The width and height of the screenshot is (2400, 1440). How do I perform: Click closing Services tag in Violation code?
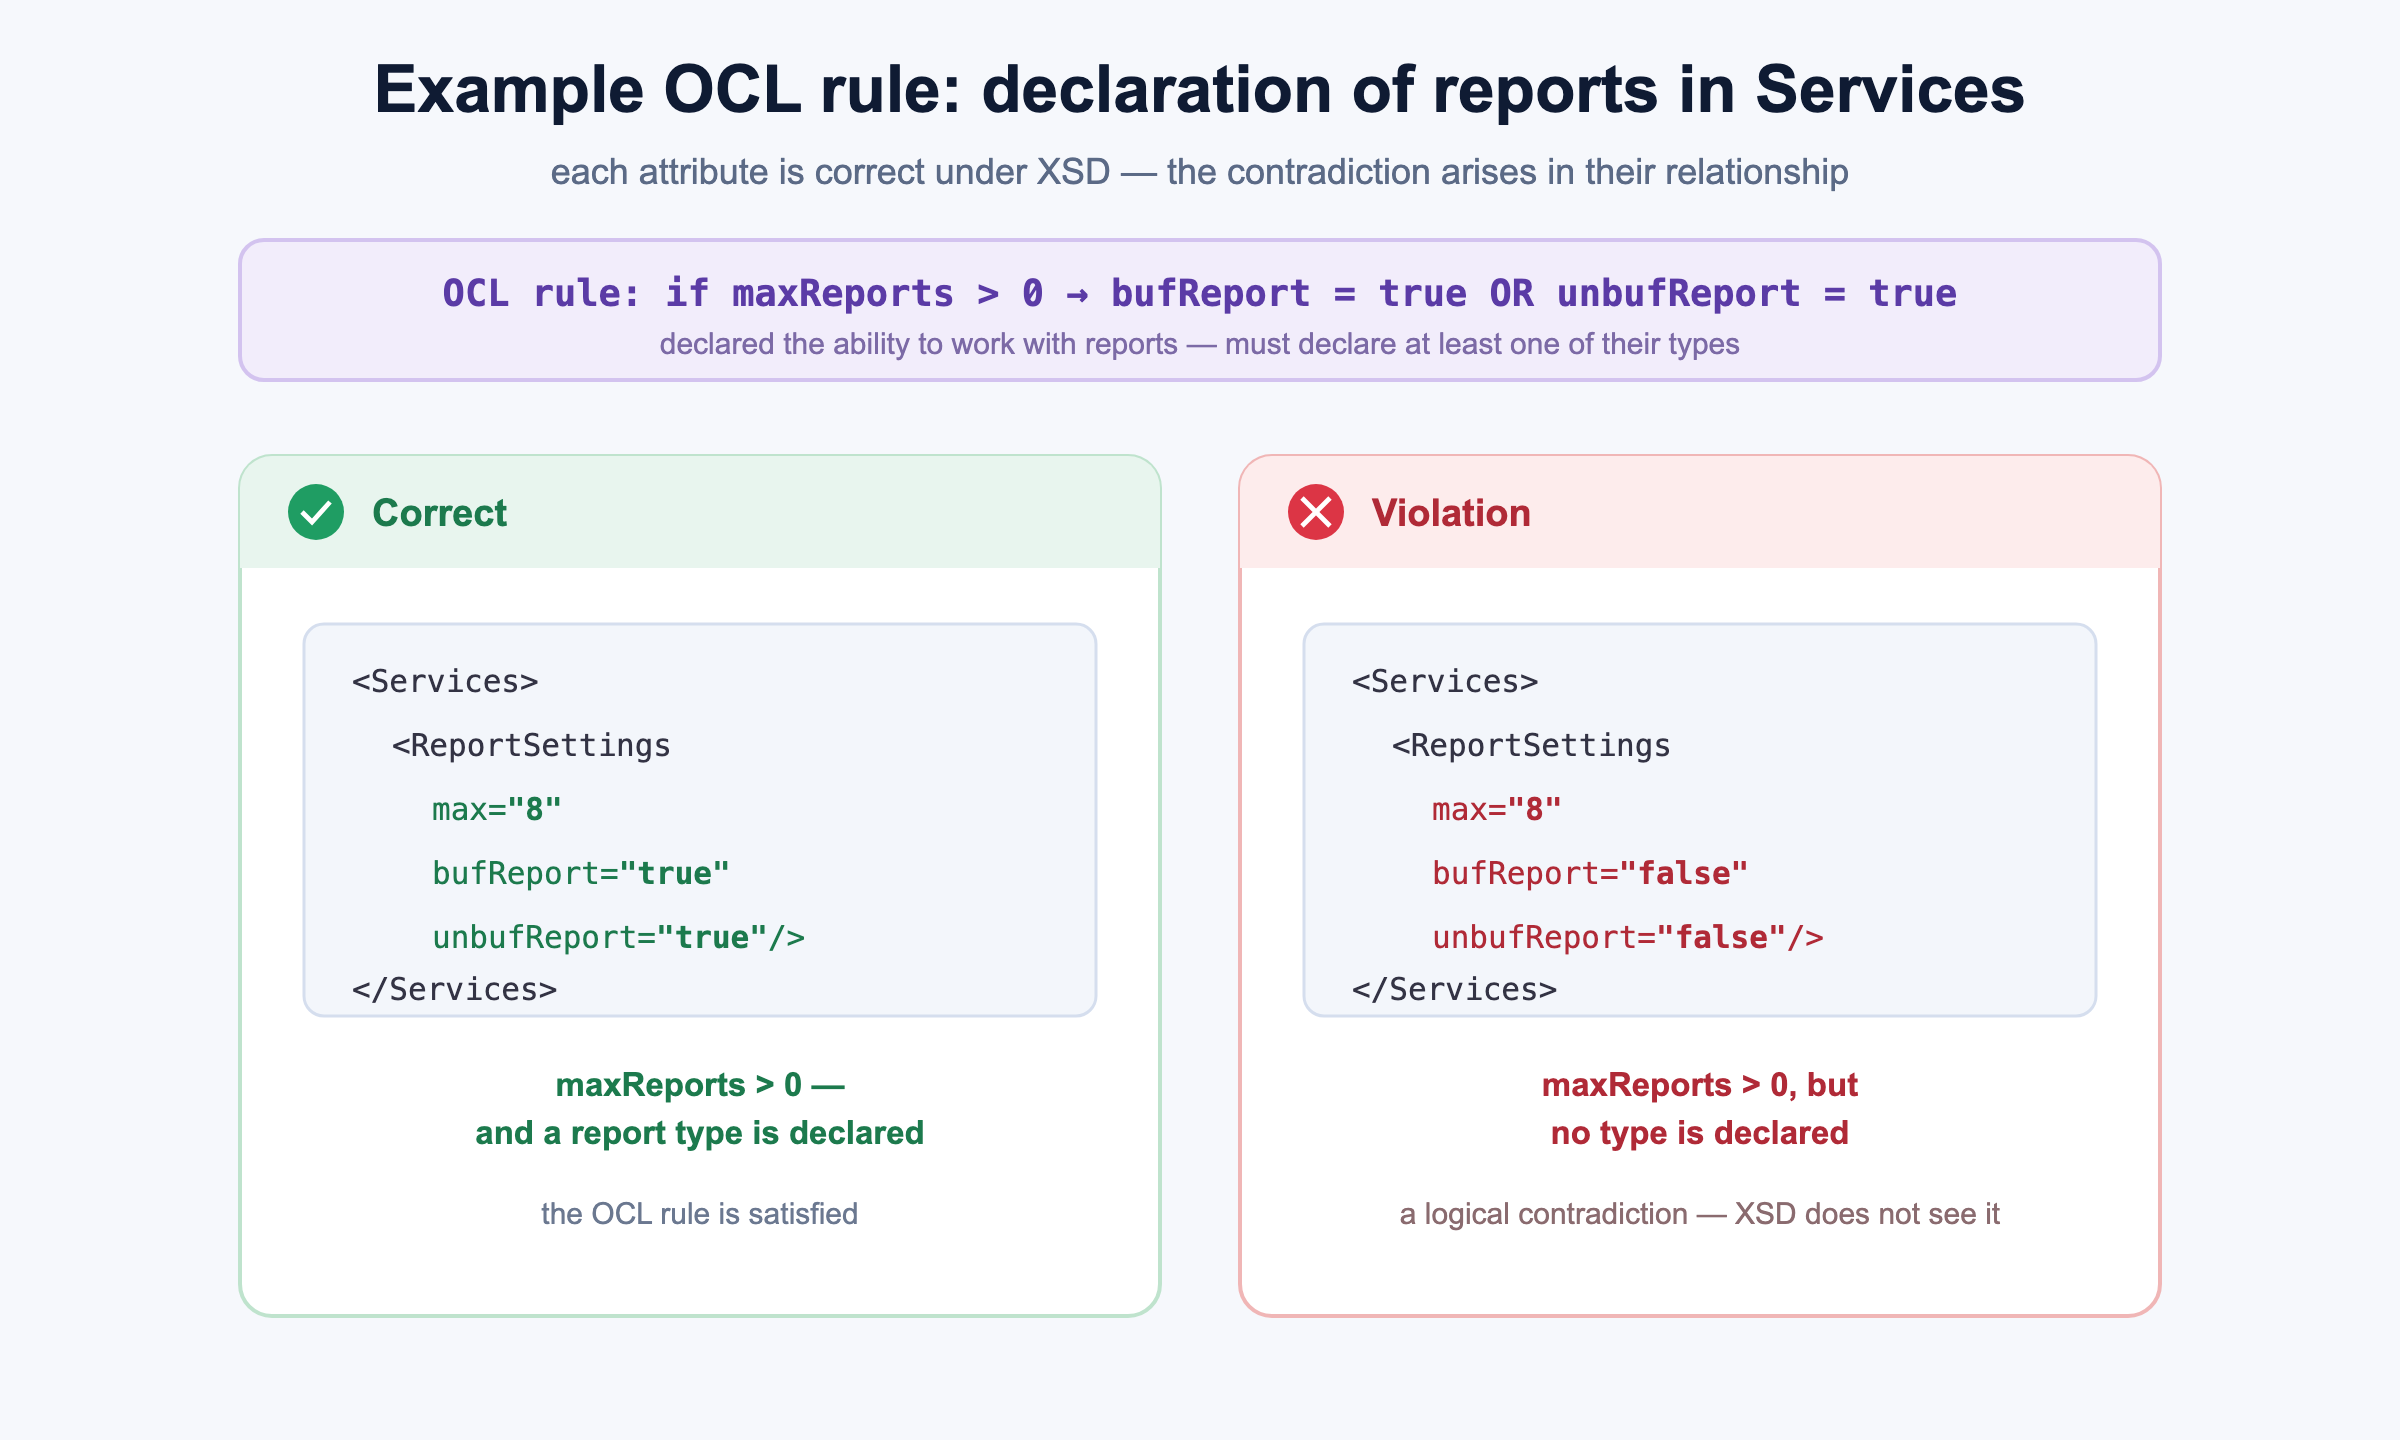point(1454,989)
